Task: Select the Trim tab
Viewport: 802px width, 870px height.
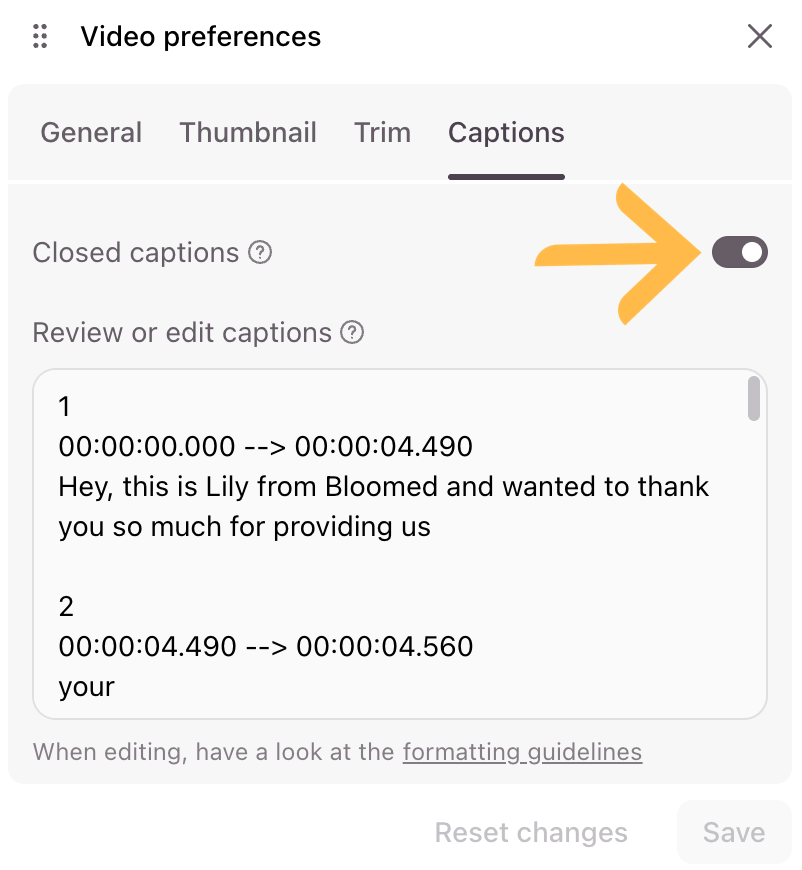Action: [382, 133]
